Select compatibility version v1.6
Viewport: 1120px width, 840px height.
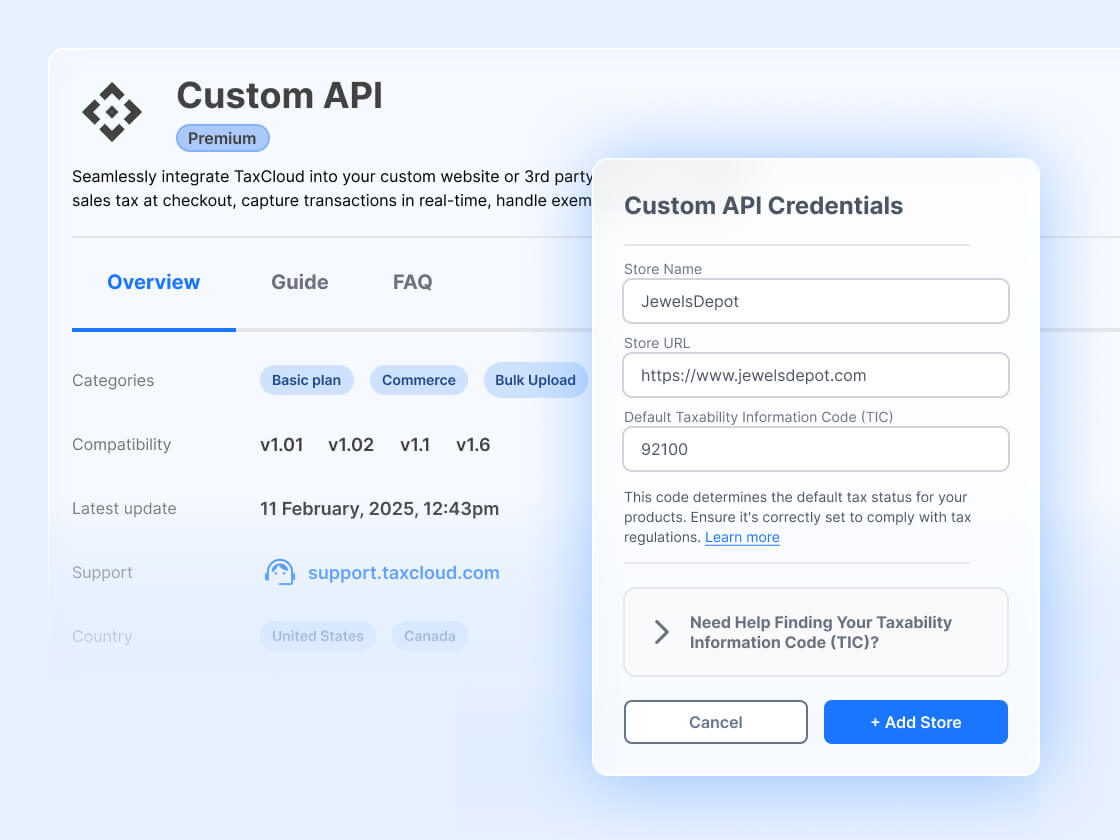point(473,445)
